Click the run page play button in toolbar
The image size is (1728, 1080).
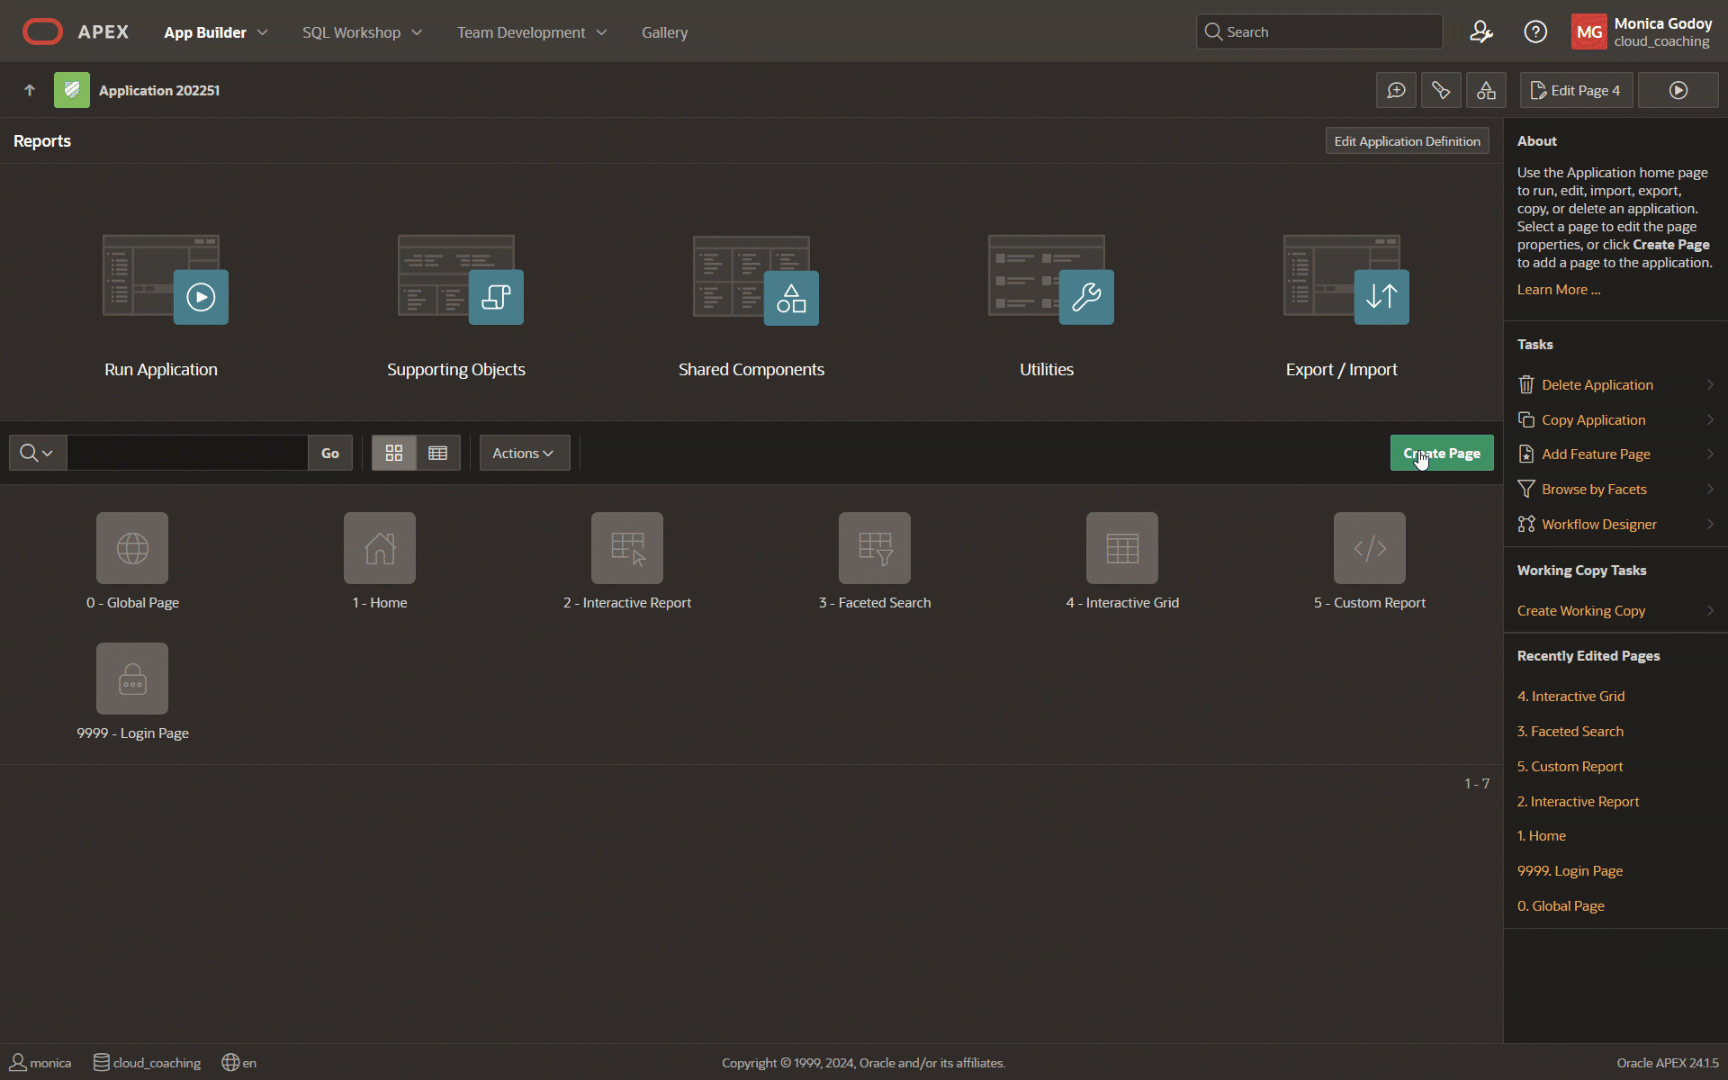pos(1678,90)
